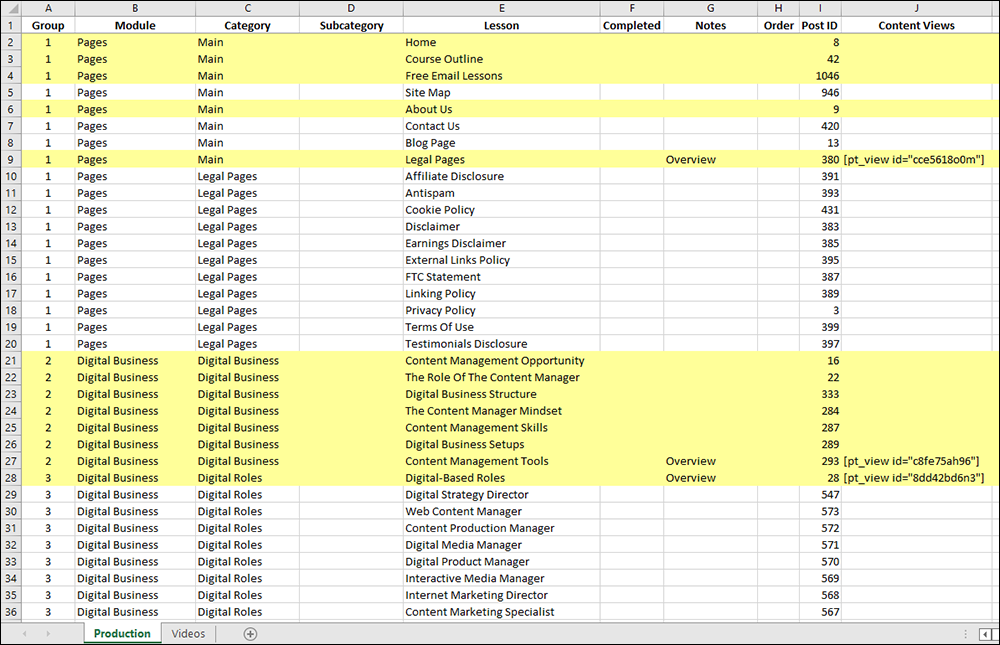This screenshot has height=645, width=1000.
Task: Select the "FTC Statement" cell
Action: [x=501, y=277]
